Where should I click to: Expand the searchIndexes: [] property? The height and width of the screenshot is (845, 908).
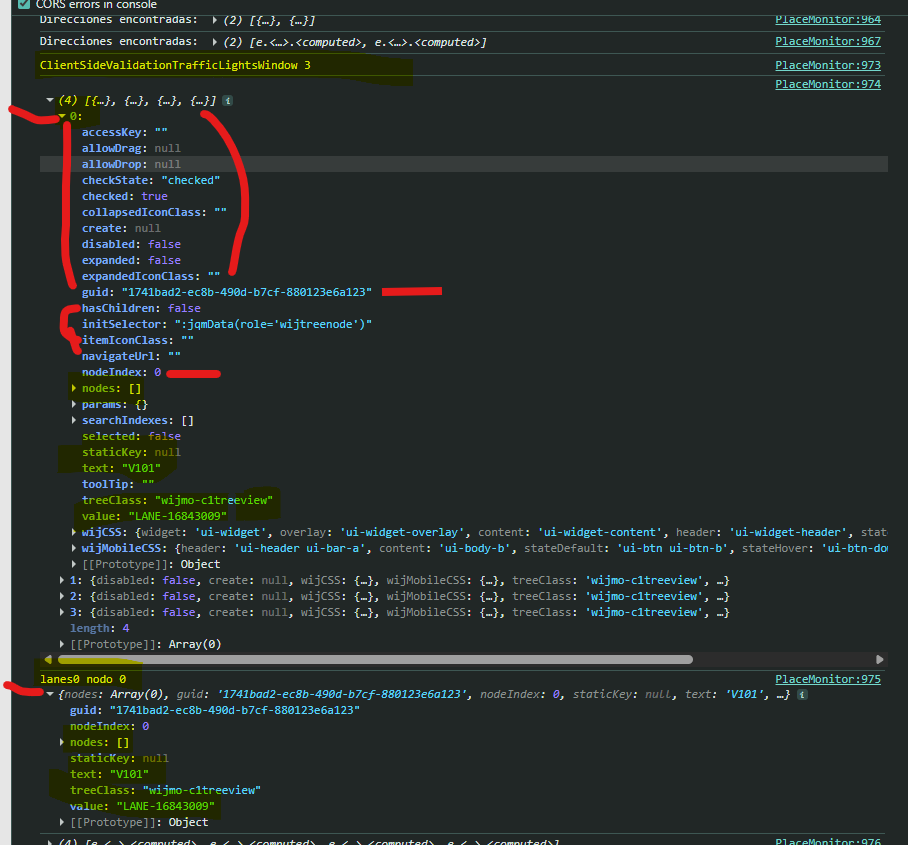(x=74, y=420)
